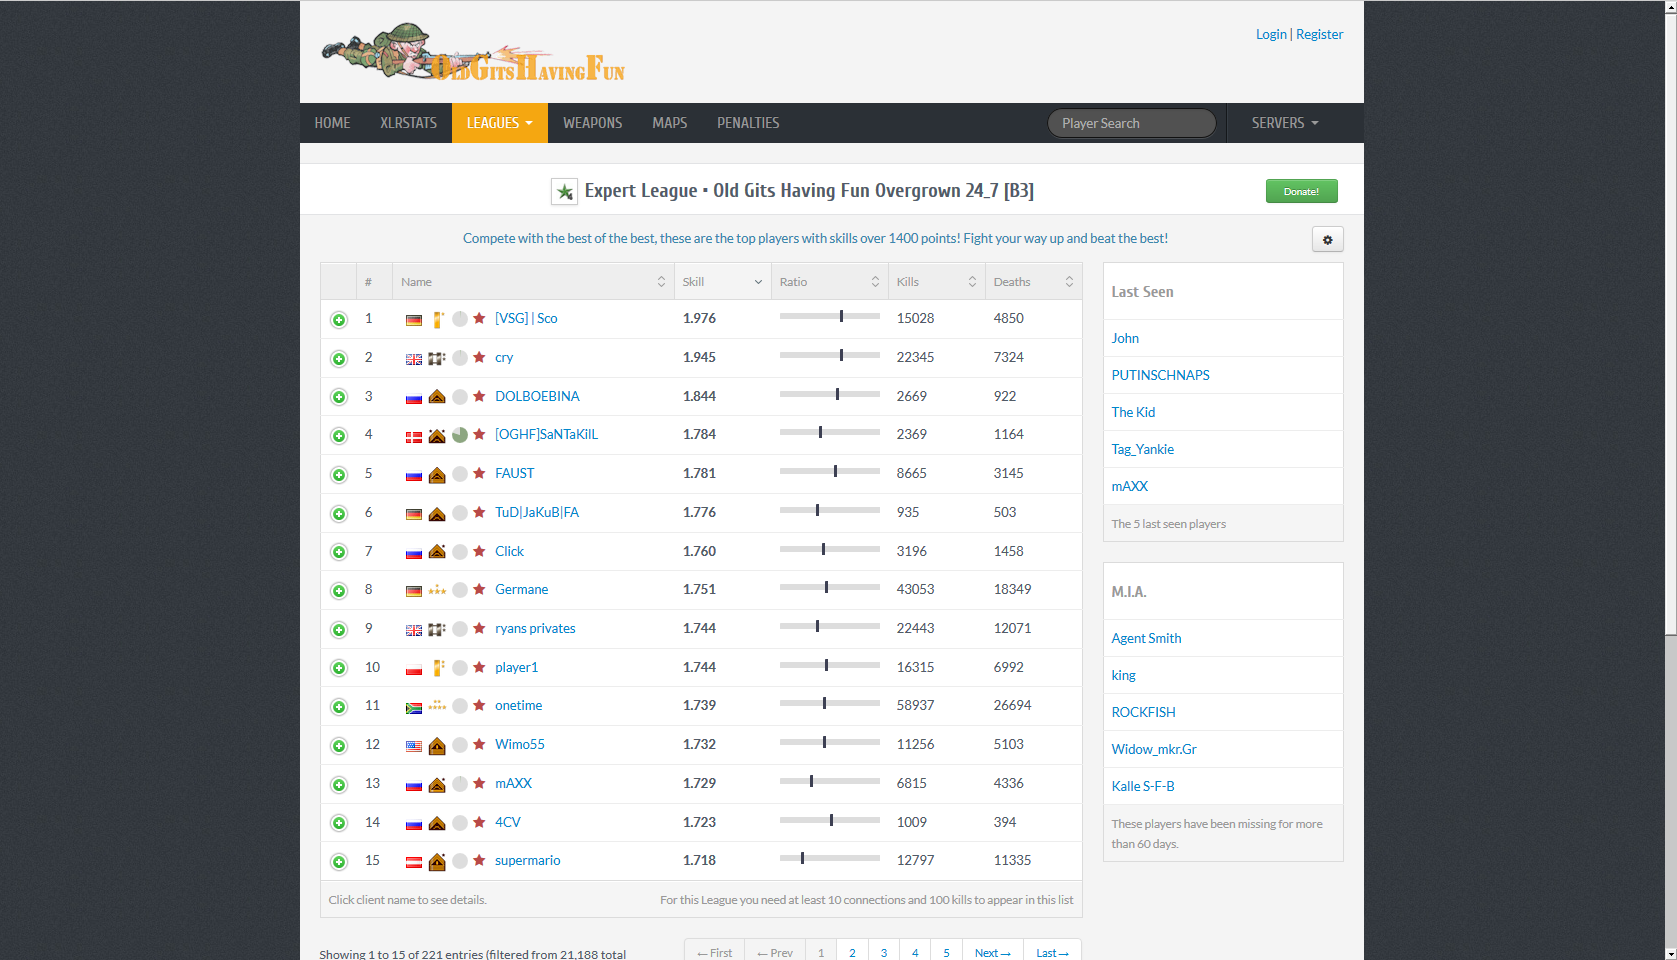Image resolution: width=1677 pixels, height=960 pixels.
Task: Open the Register link
Action: pyautogui.click(x=1319, y=34)
